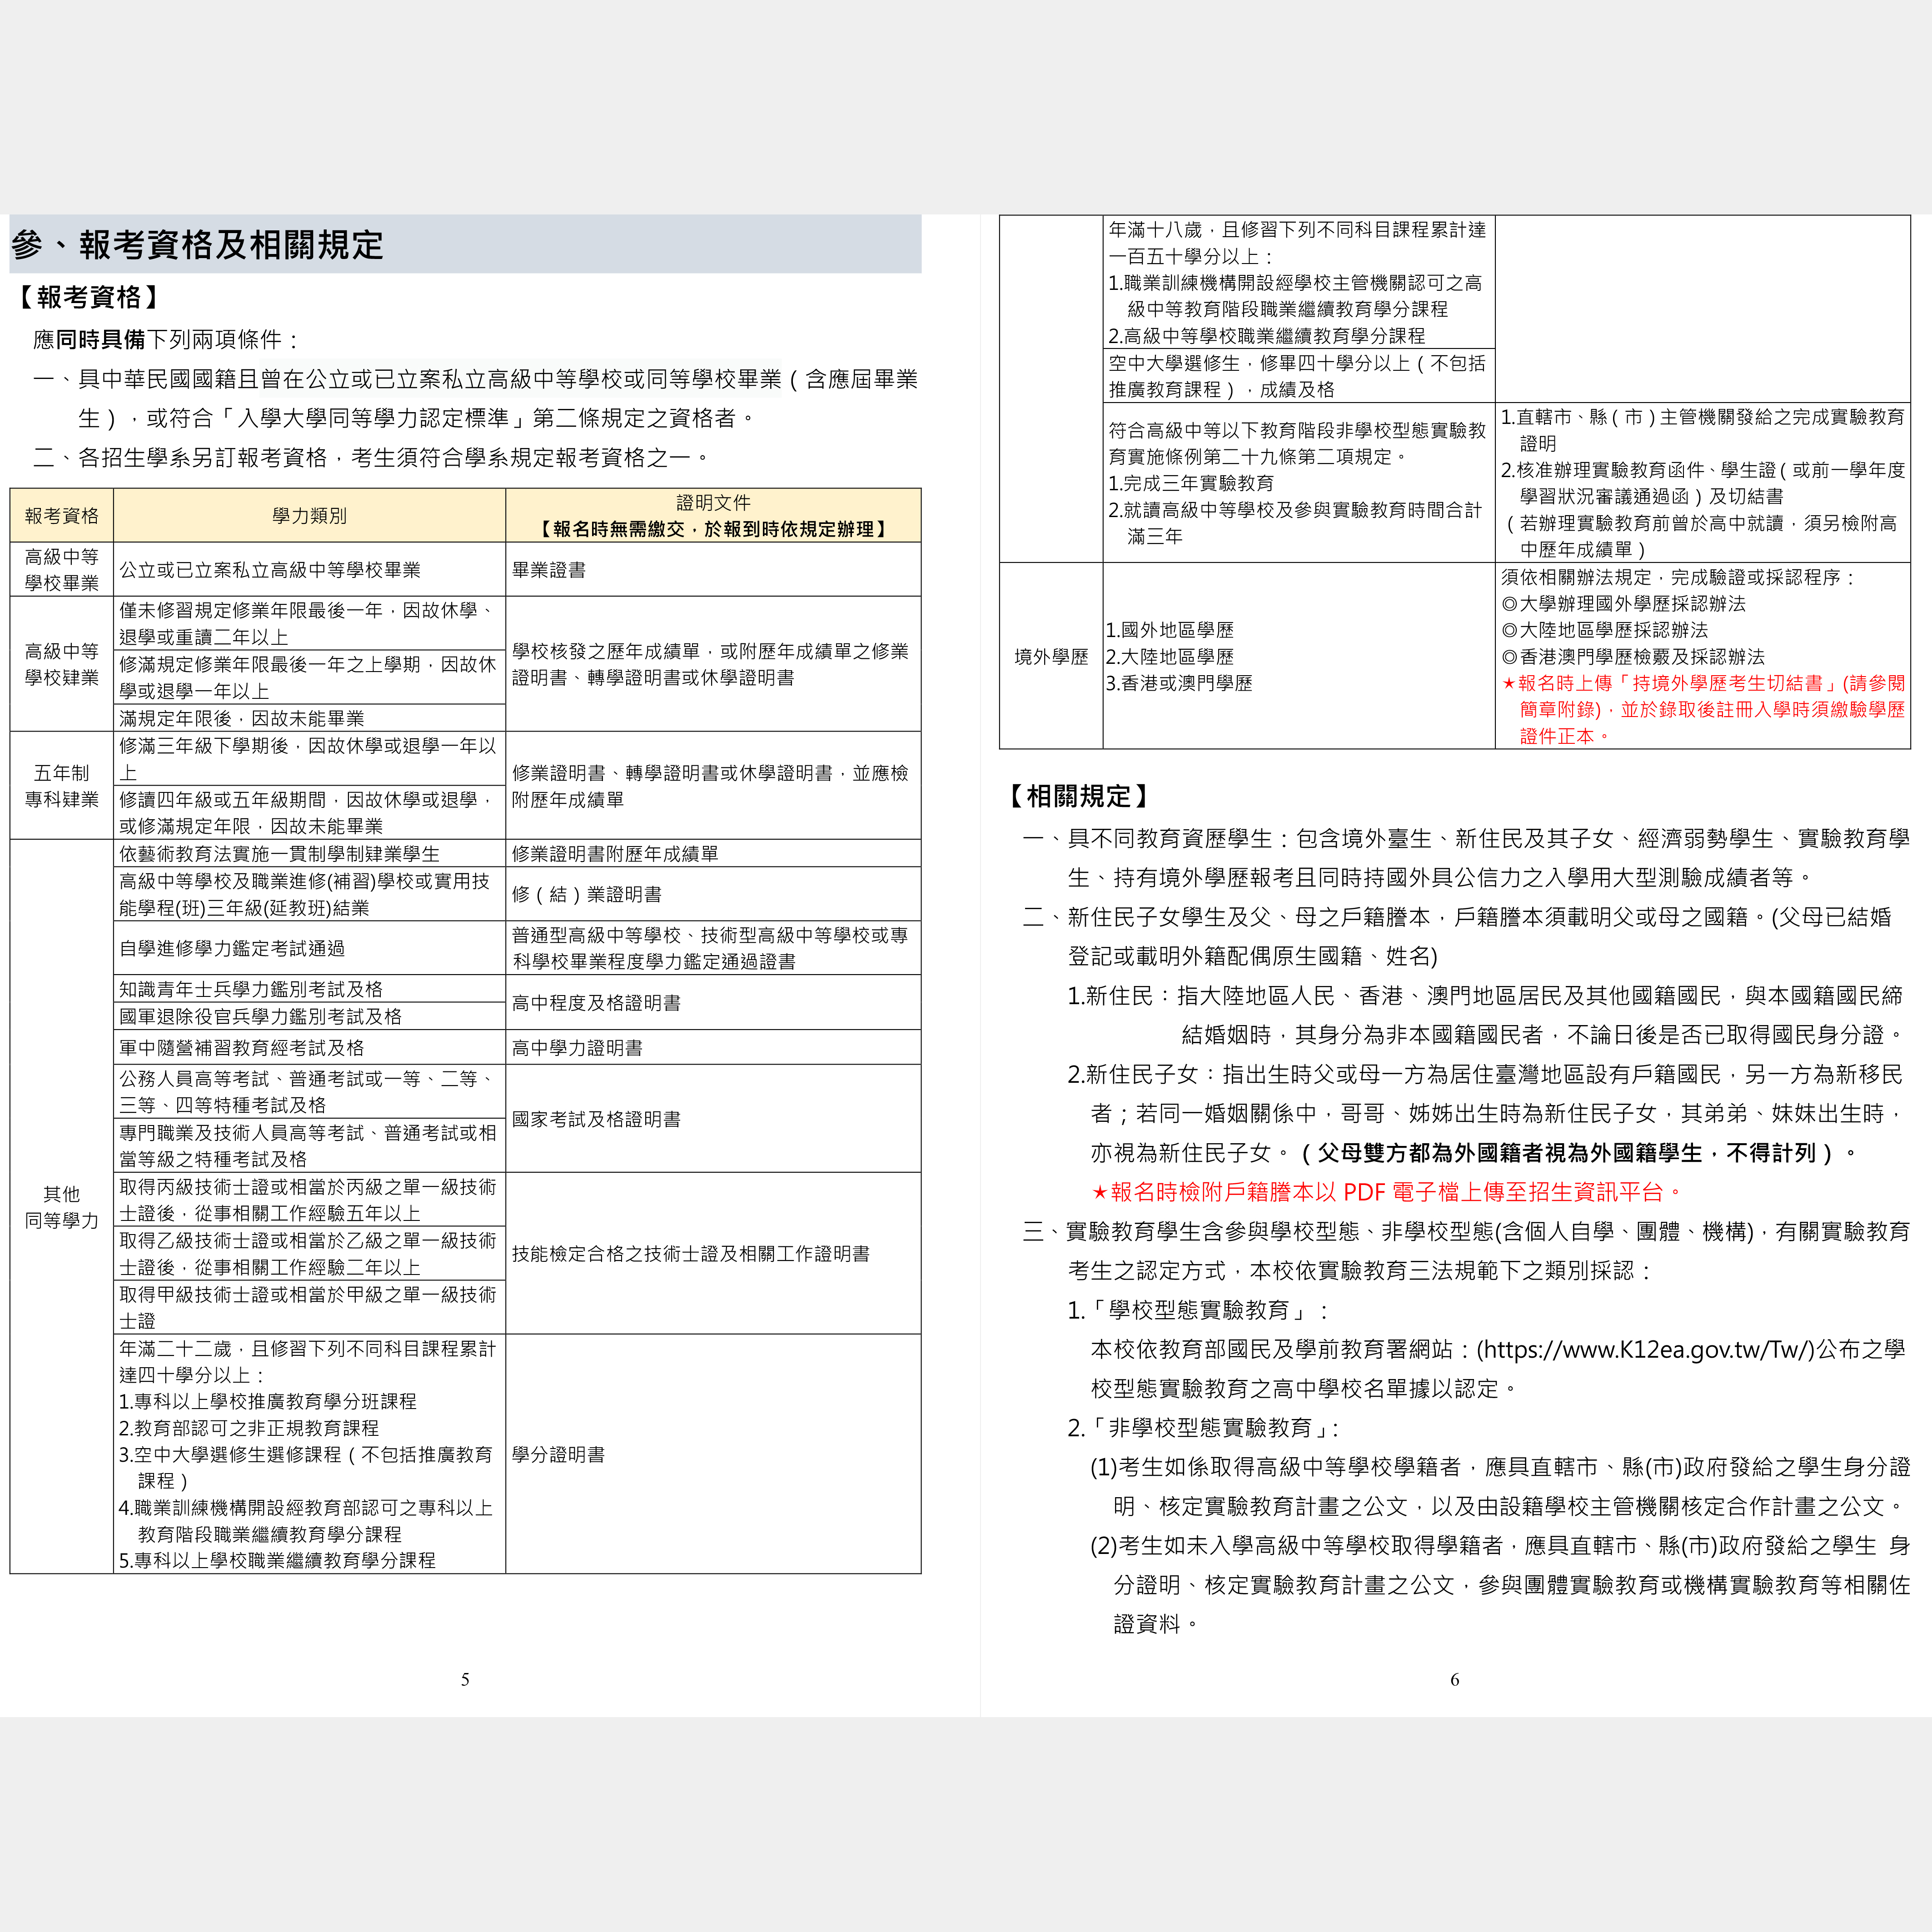Viewport: 1932px width, 1932px height.
Task: Click the 畢業證書 table cell
Action: [549, 570]
